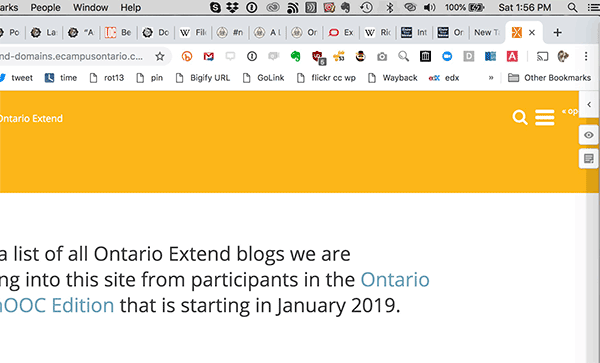Open the orange hypothes.is-like extension icon
Viewport: 600px width, 363px height.
(x=187, y=57)
